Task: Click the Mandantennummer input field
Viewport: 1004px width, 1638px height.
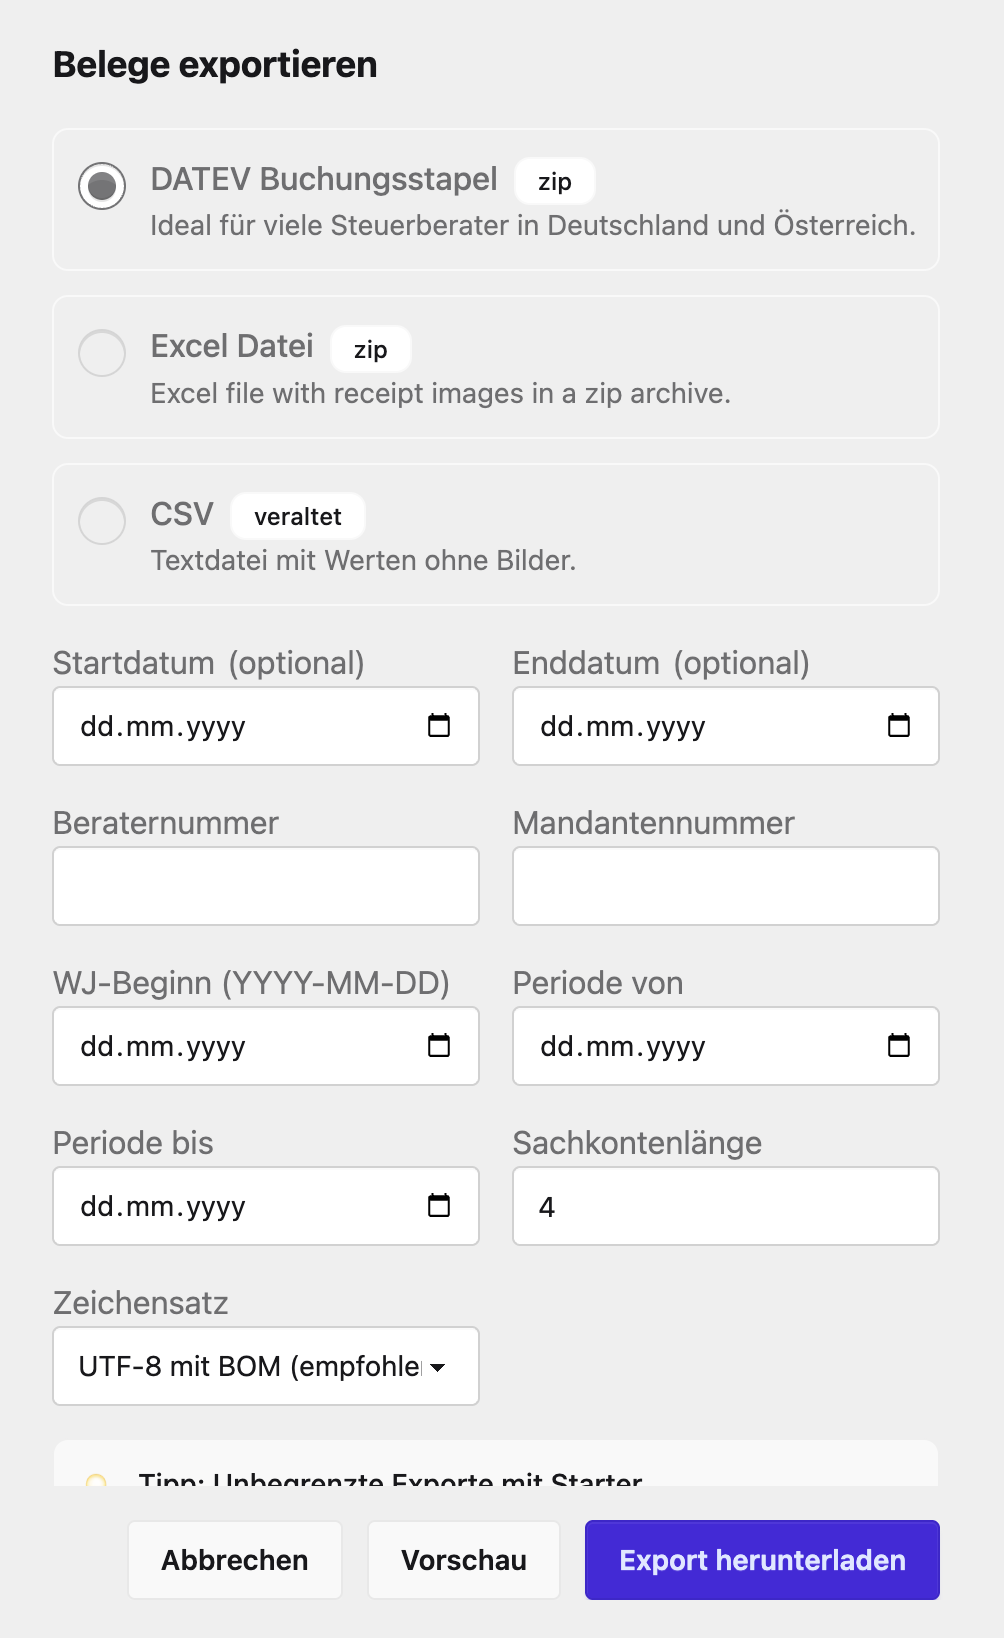Action: (x=725, y=886)
